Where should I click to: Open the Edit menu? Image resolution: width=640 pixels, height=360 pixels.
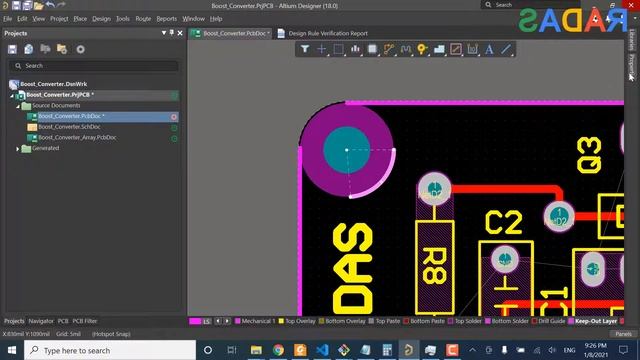tap(22, 19)
